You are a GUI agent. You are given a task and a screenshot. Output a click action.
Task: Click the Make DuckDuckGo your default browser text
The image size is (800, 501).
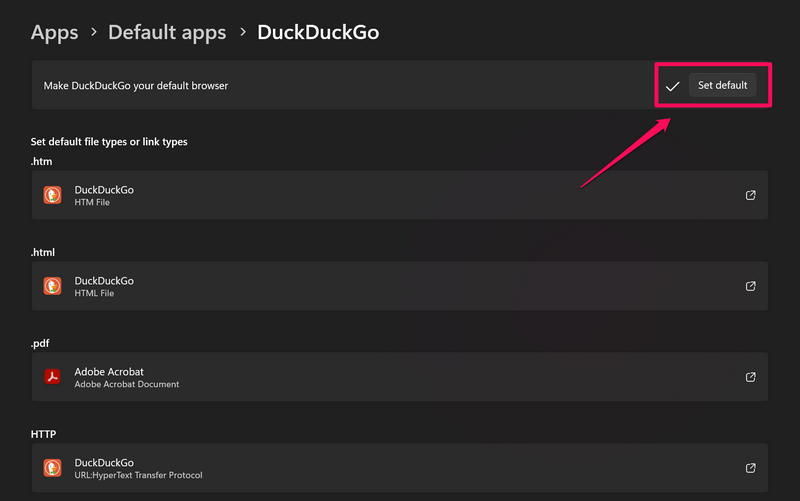(x=136, y=86)
